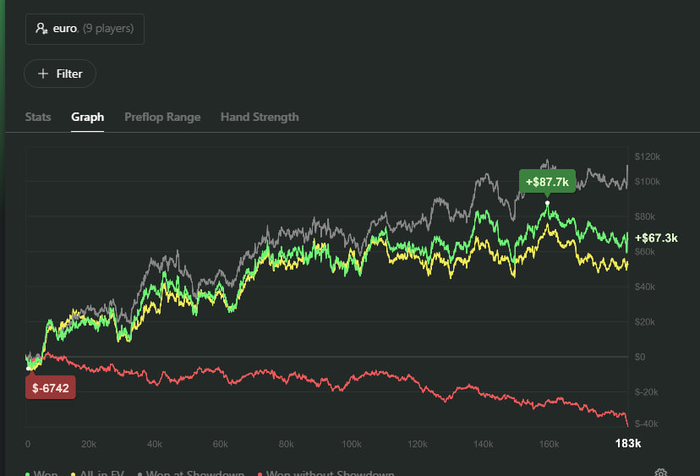The image size is (700, 476).
Task: Click the 183k hand count label
Action: (627, 443)
